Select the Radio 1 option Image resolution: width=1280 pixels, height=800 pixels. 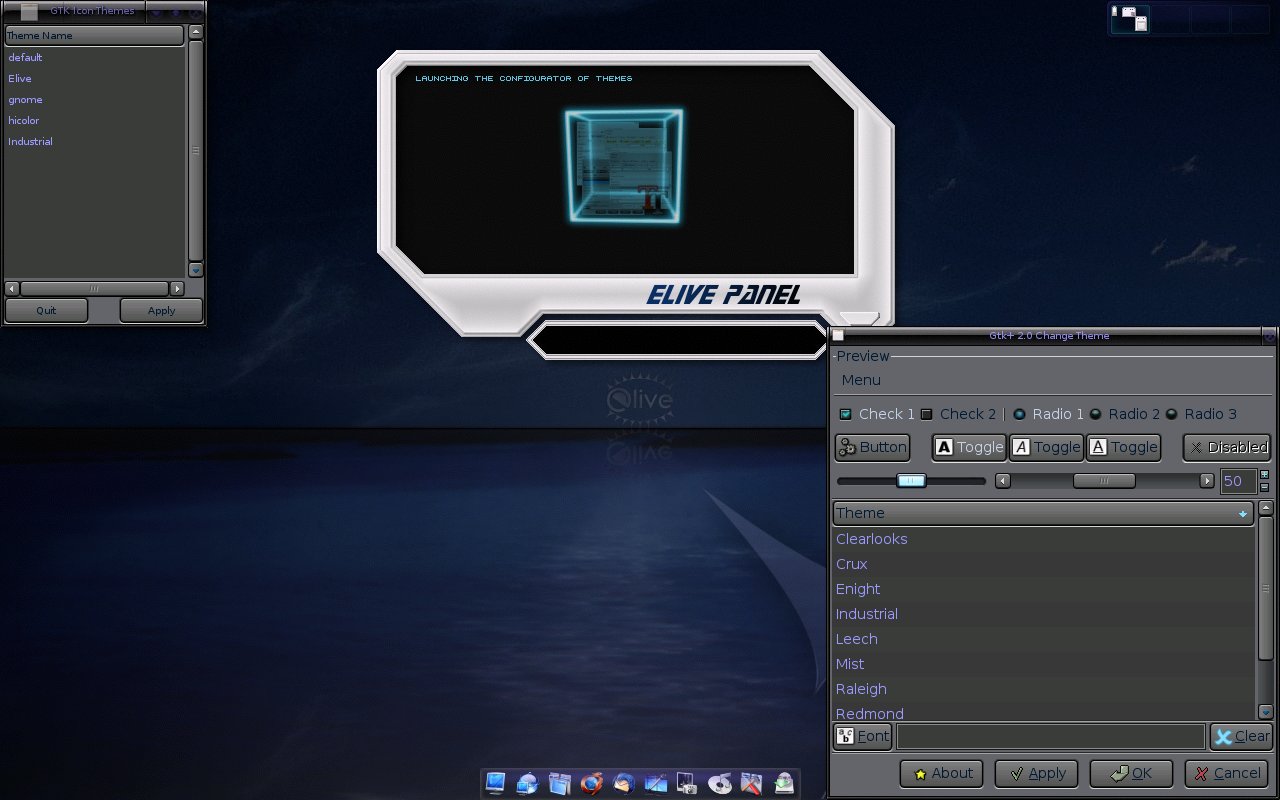(x=1019, y=414)
